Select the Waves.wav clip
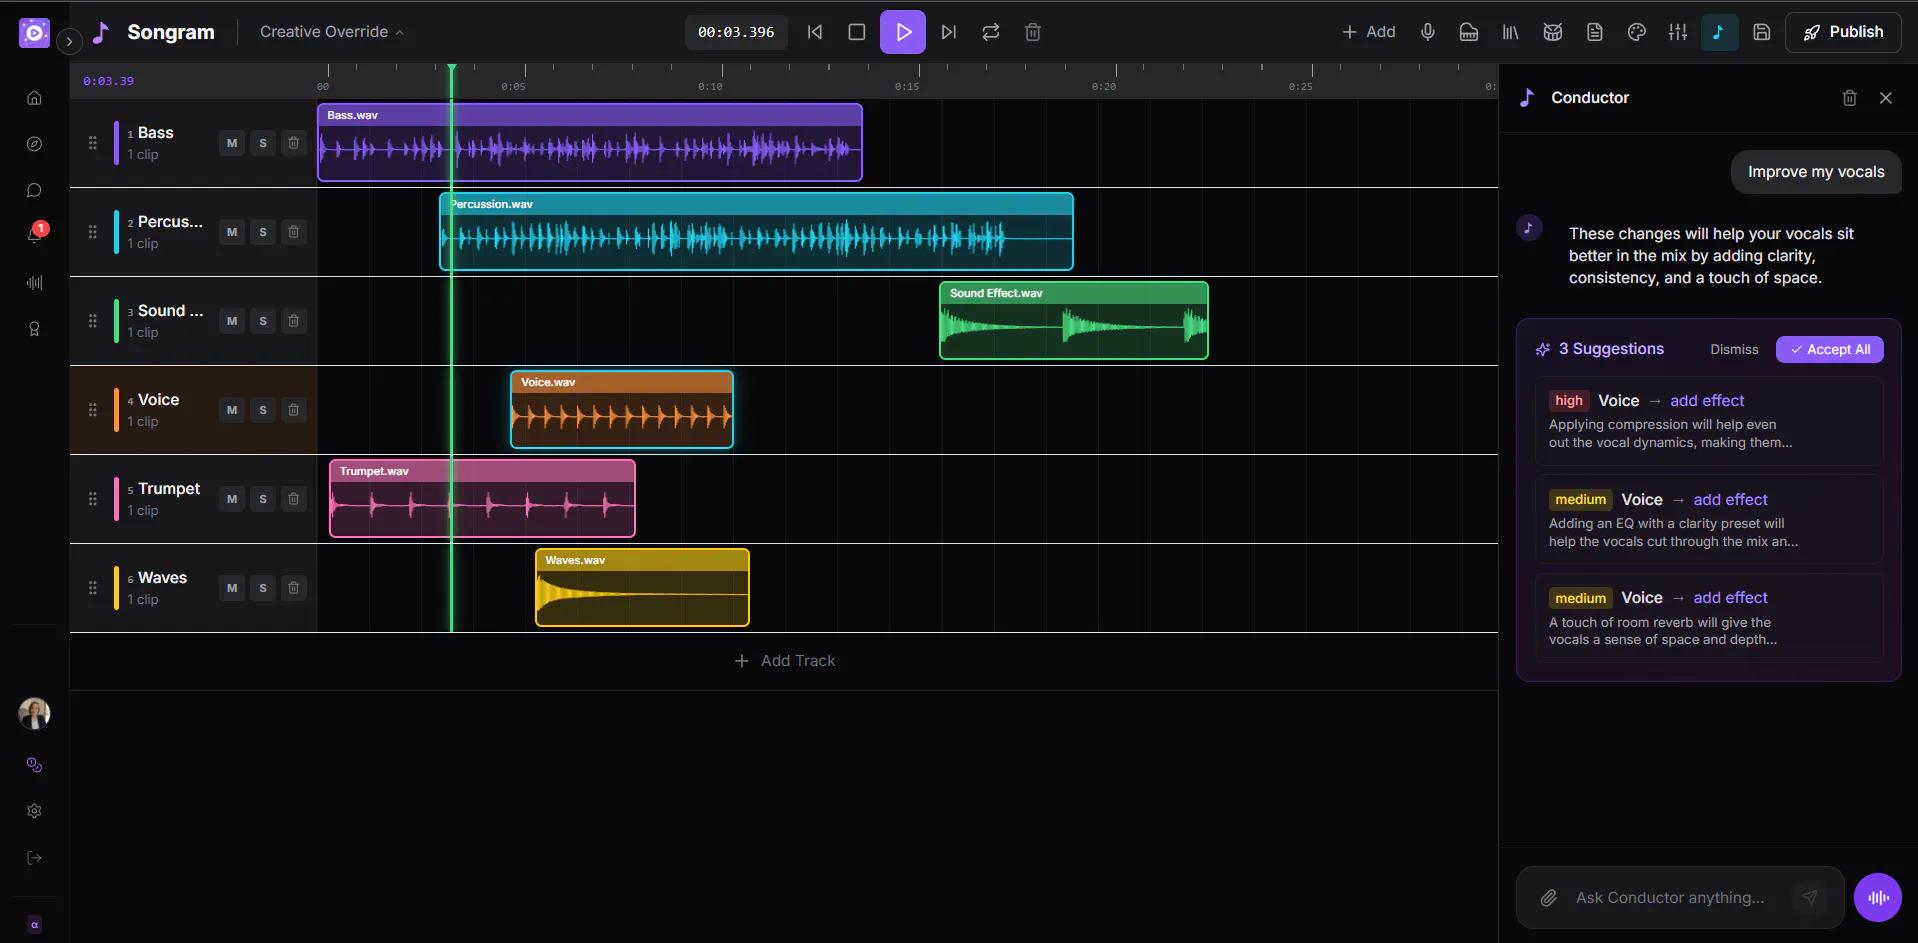This screenshot has height=943, width=1918. pos(642,587)
